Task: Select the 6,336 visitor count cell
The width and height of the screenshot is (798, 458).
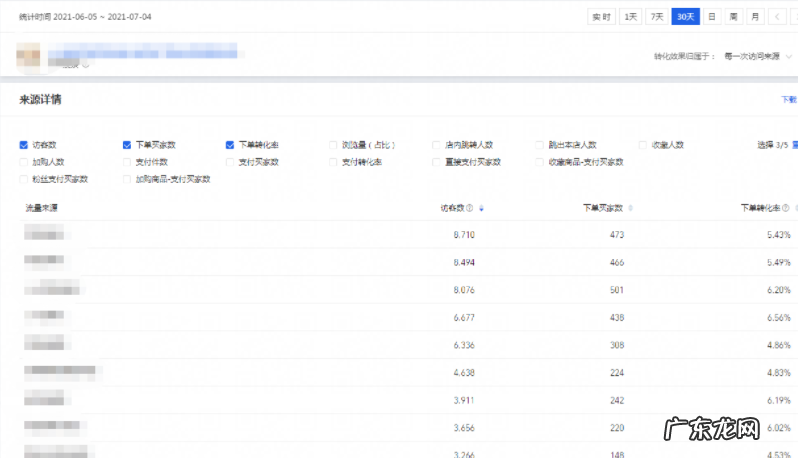Action: [x=464, y=345]
